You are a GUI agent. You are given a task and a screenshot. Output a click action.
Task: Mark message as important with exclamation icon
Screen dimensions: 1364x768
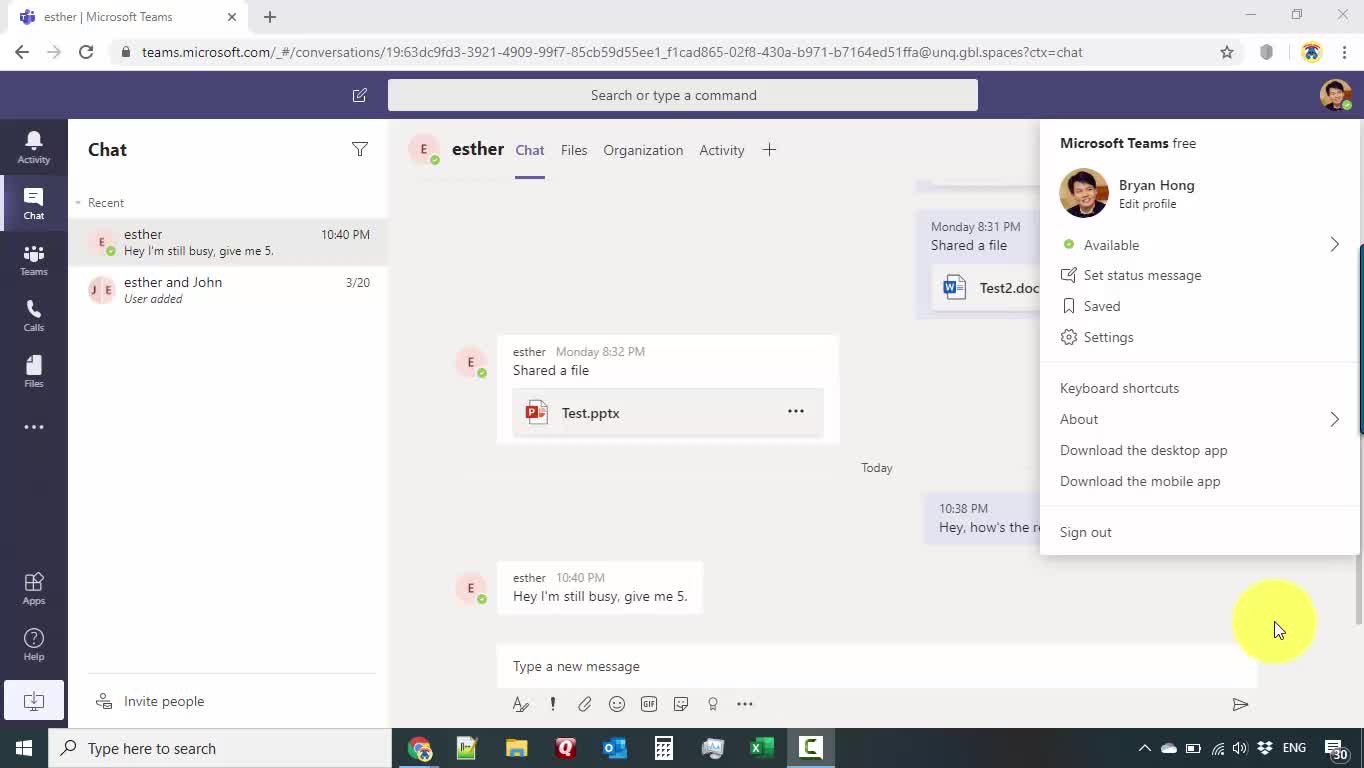click(552, 704)
